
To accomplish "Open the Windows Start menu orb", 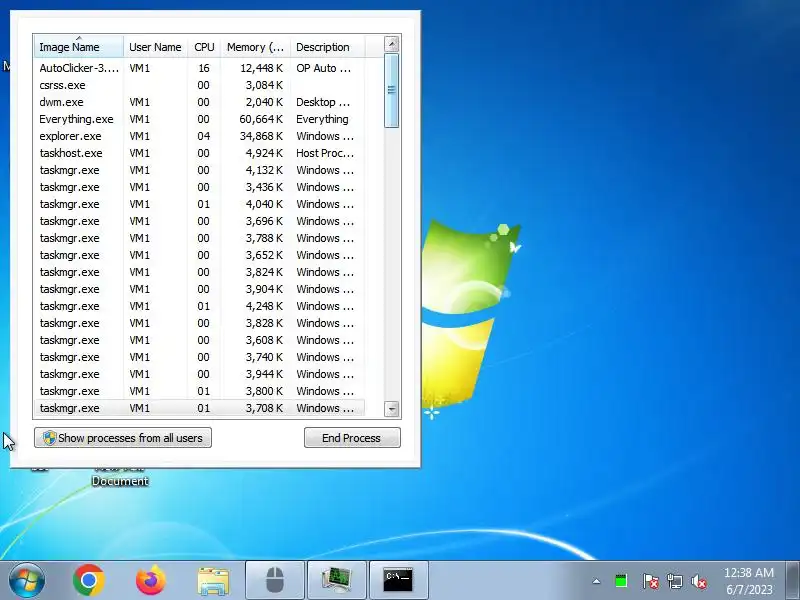I will pyautogui.click(x=27, y=580).
